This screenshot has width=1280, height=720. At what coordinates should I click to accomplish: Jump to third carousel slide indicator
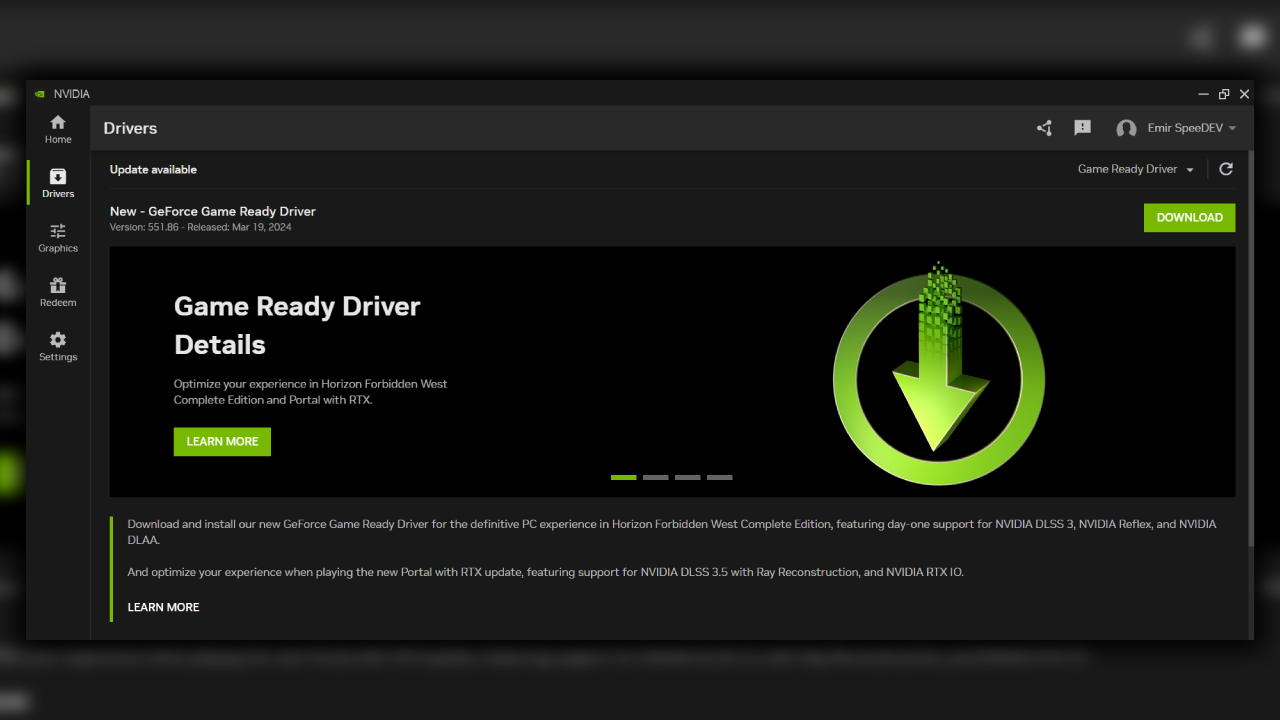pos(687,477)
